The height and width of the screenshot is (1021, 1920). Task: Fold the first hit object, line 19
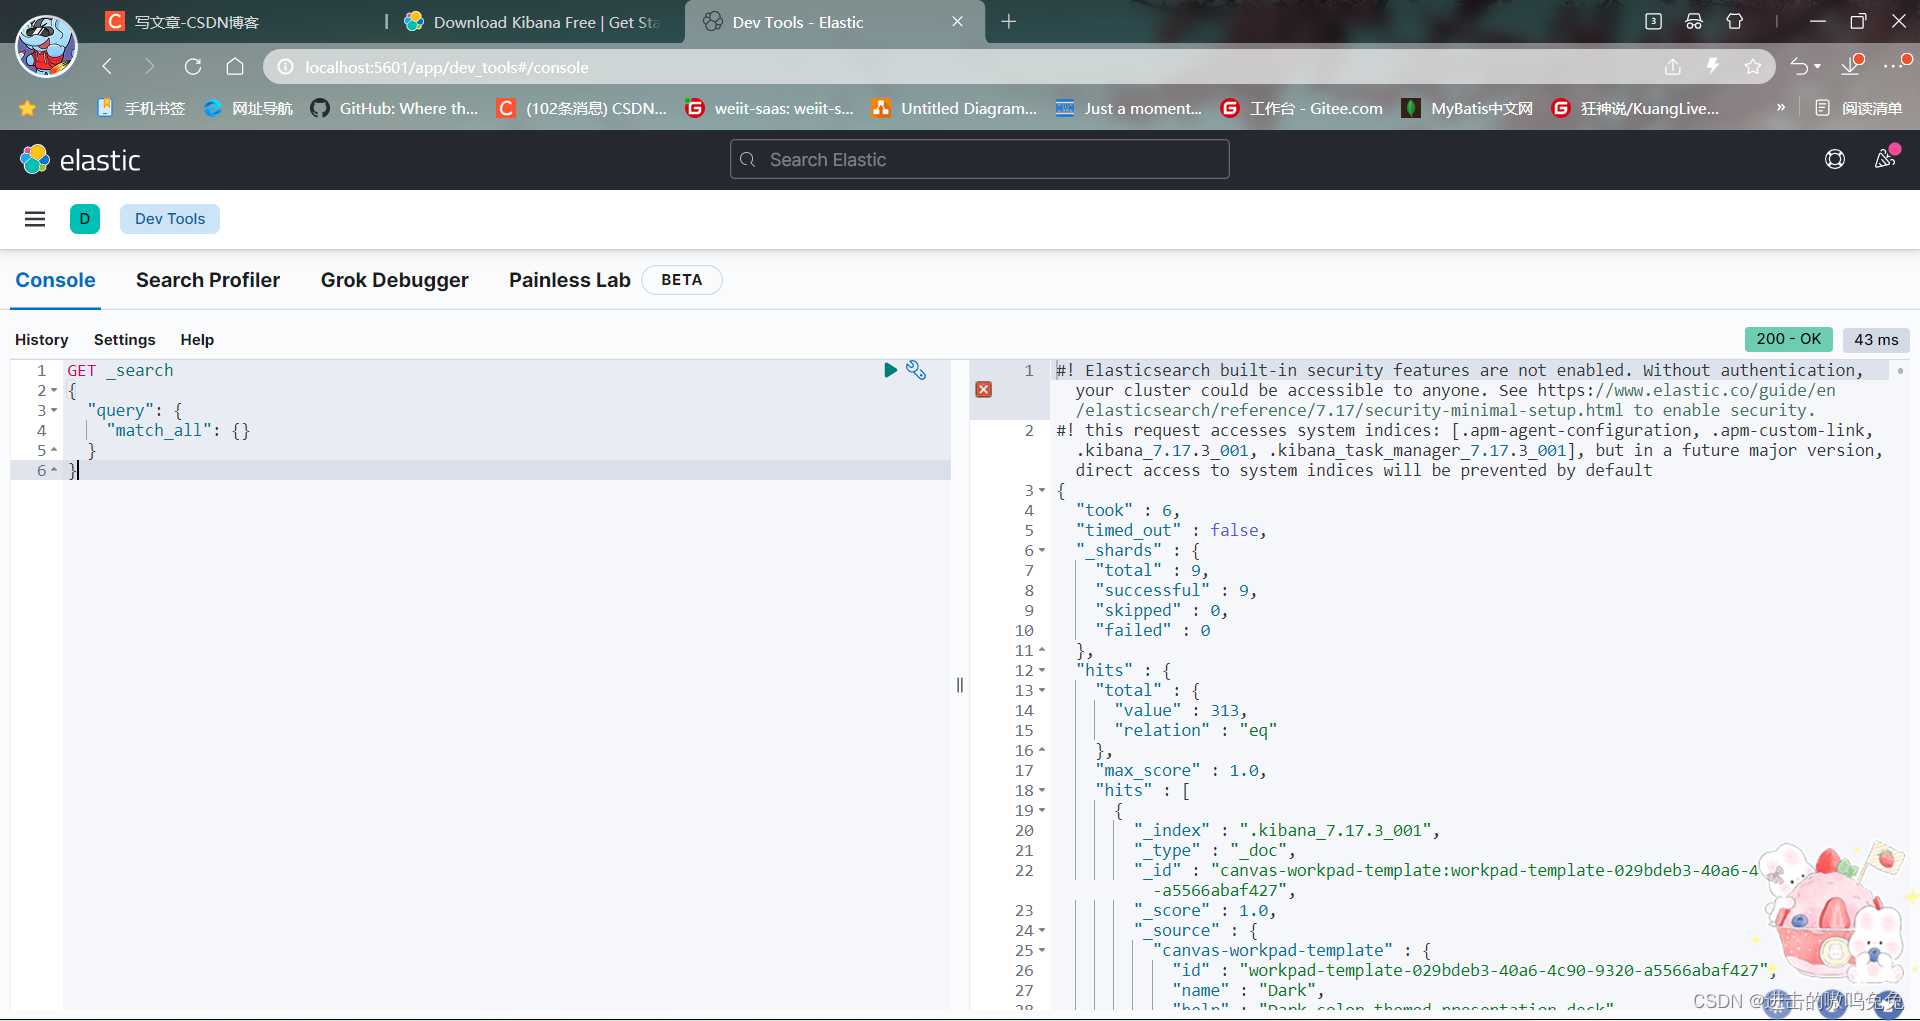coord(1042,811)
